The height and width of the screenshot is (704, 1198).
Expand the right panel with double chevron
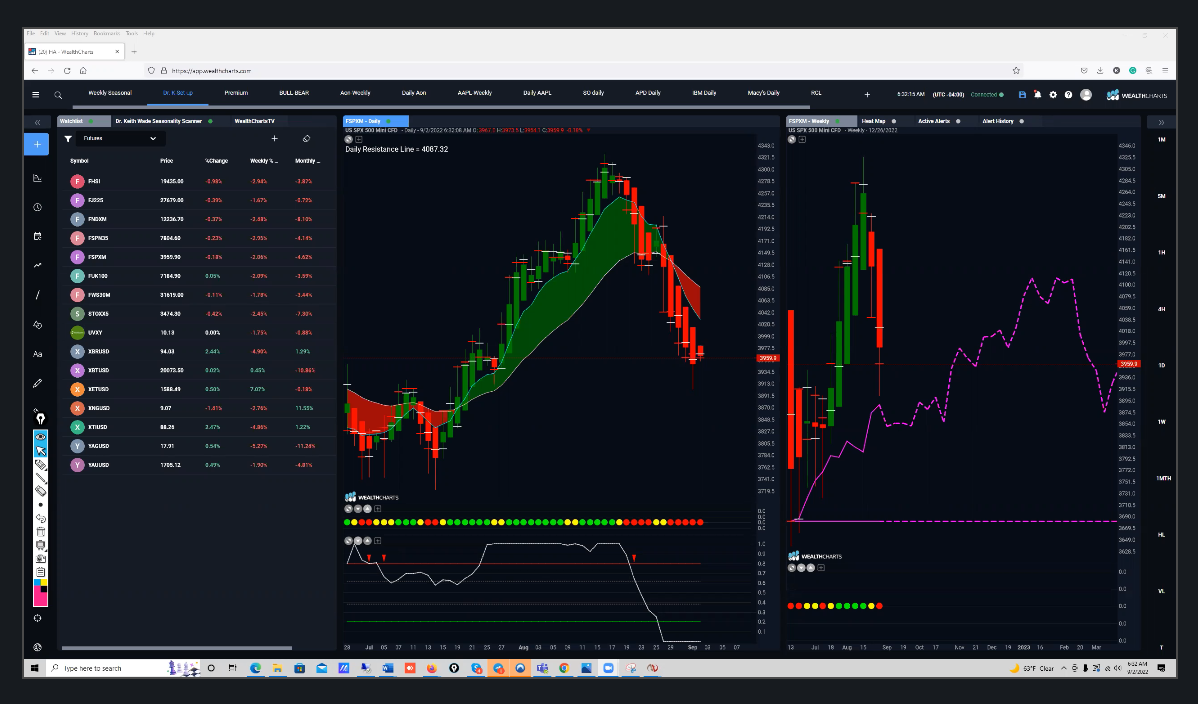[x=1161, y=122]
